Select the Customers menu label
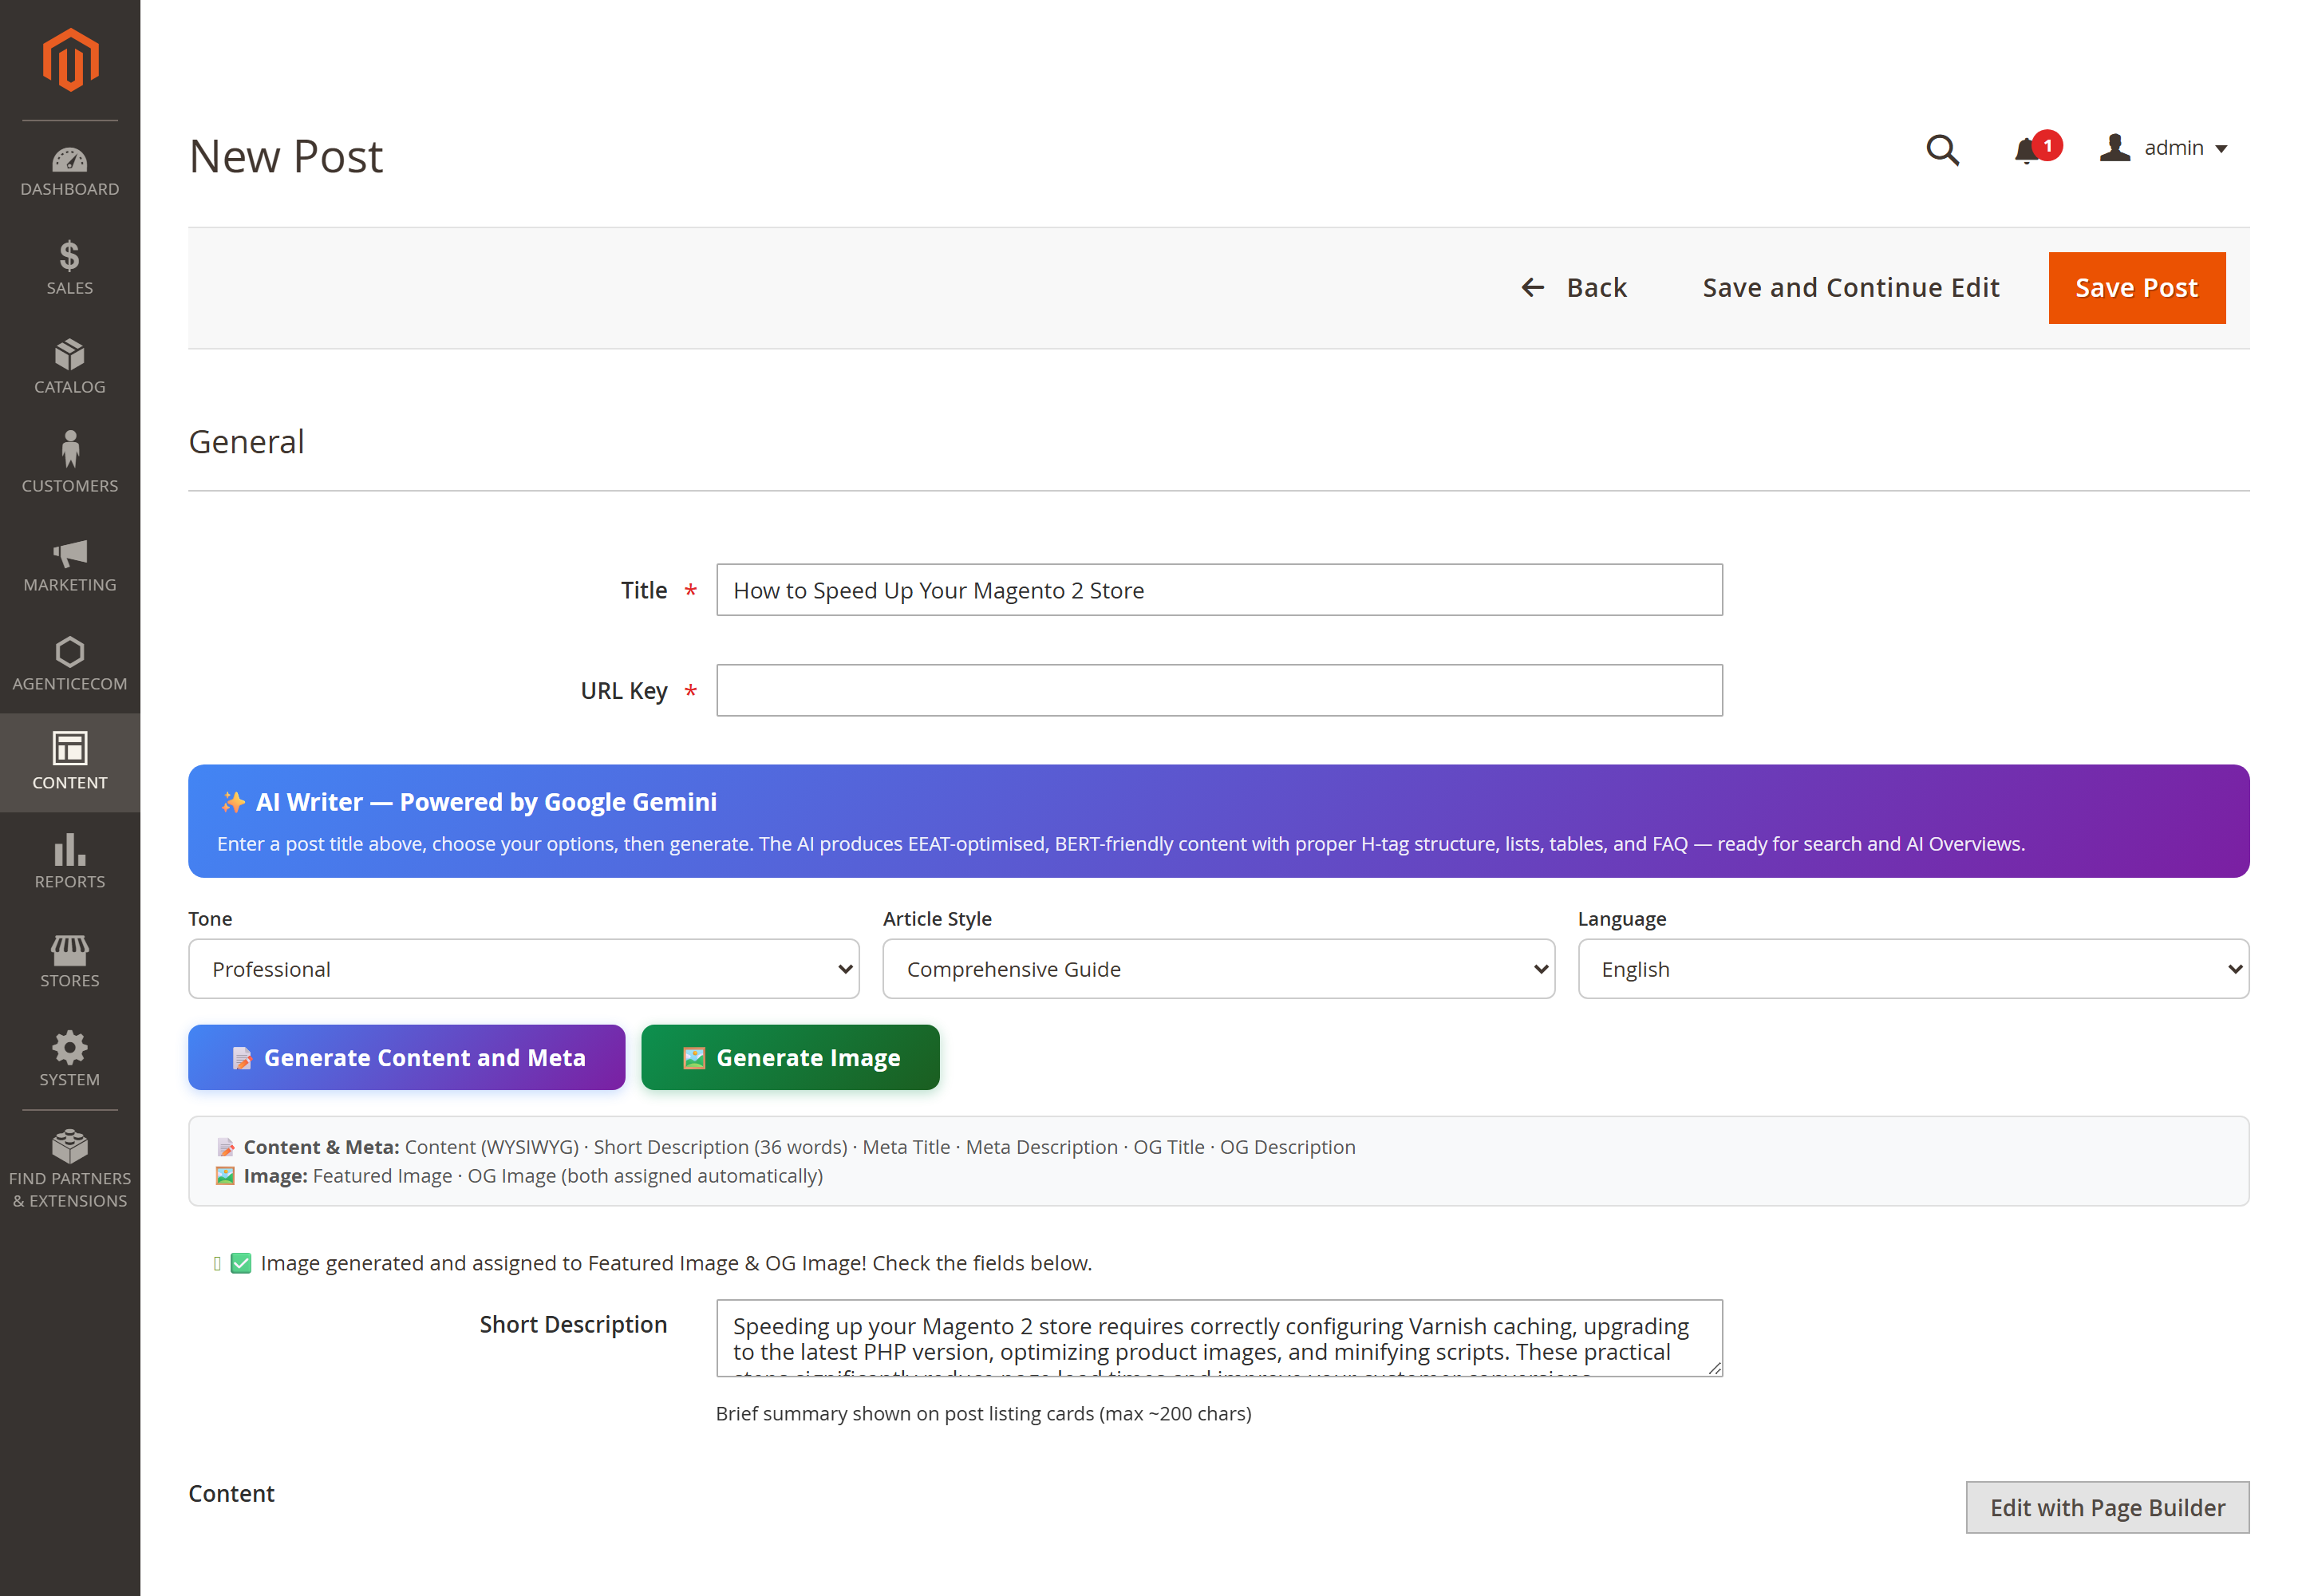 (70, 486)
